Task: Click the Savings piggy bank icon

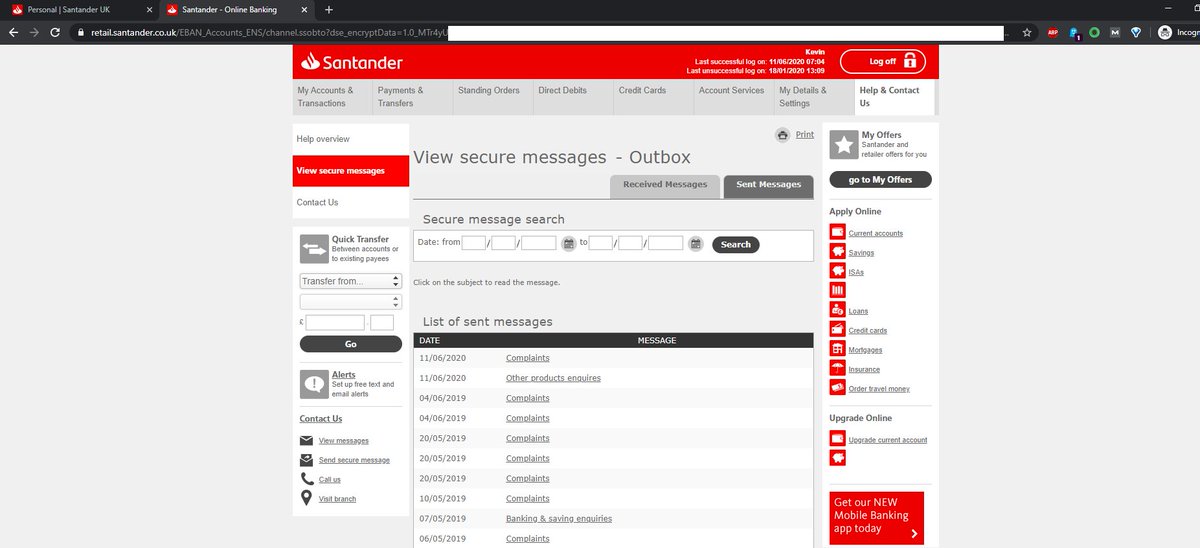Action: (x=837, y=252)
